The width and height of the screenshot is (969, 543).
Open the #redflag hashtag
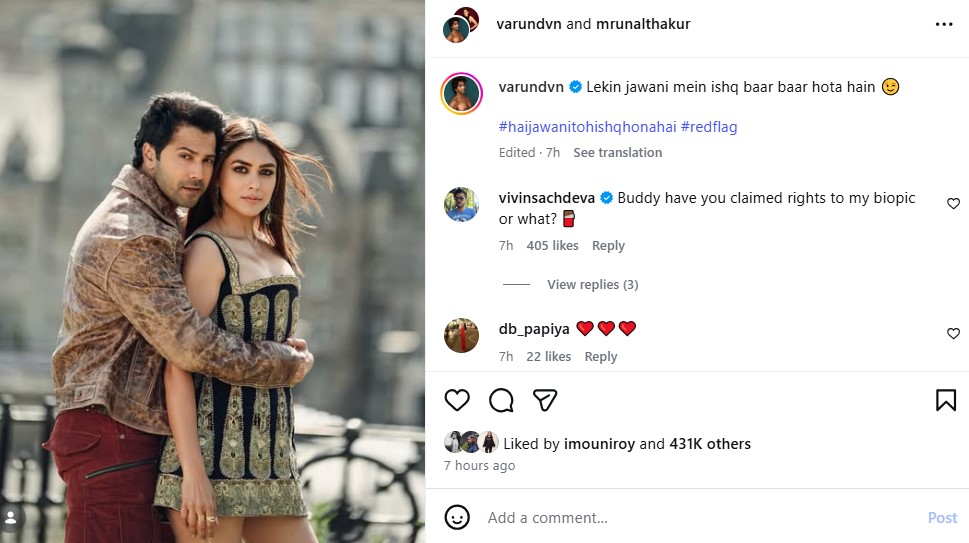(709, 127)
